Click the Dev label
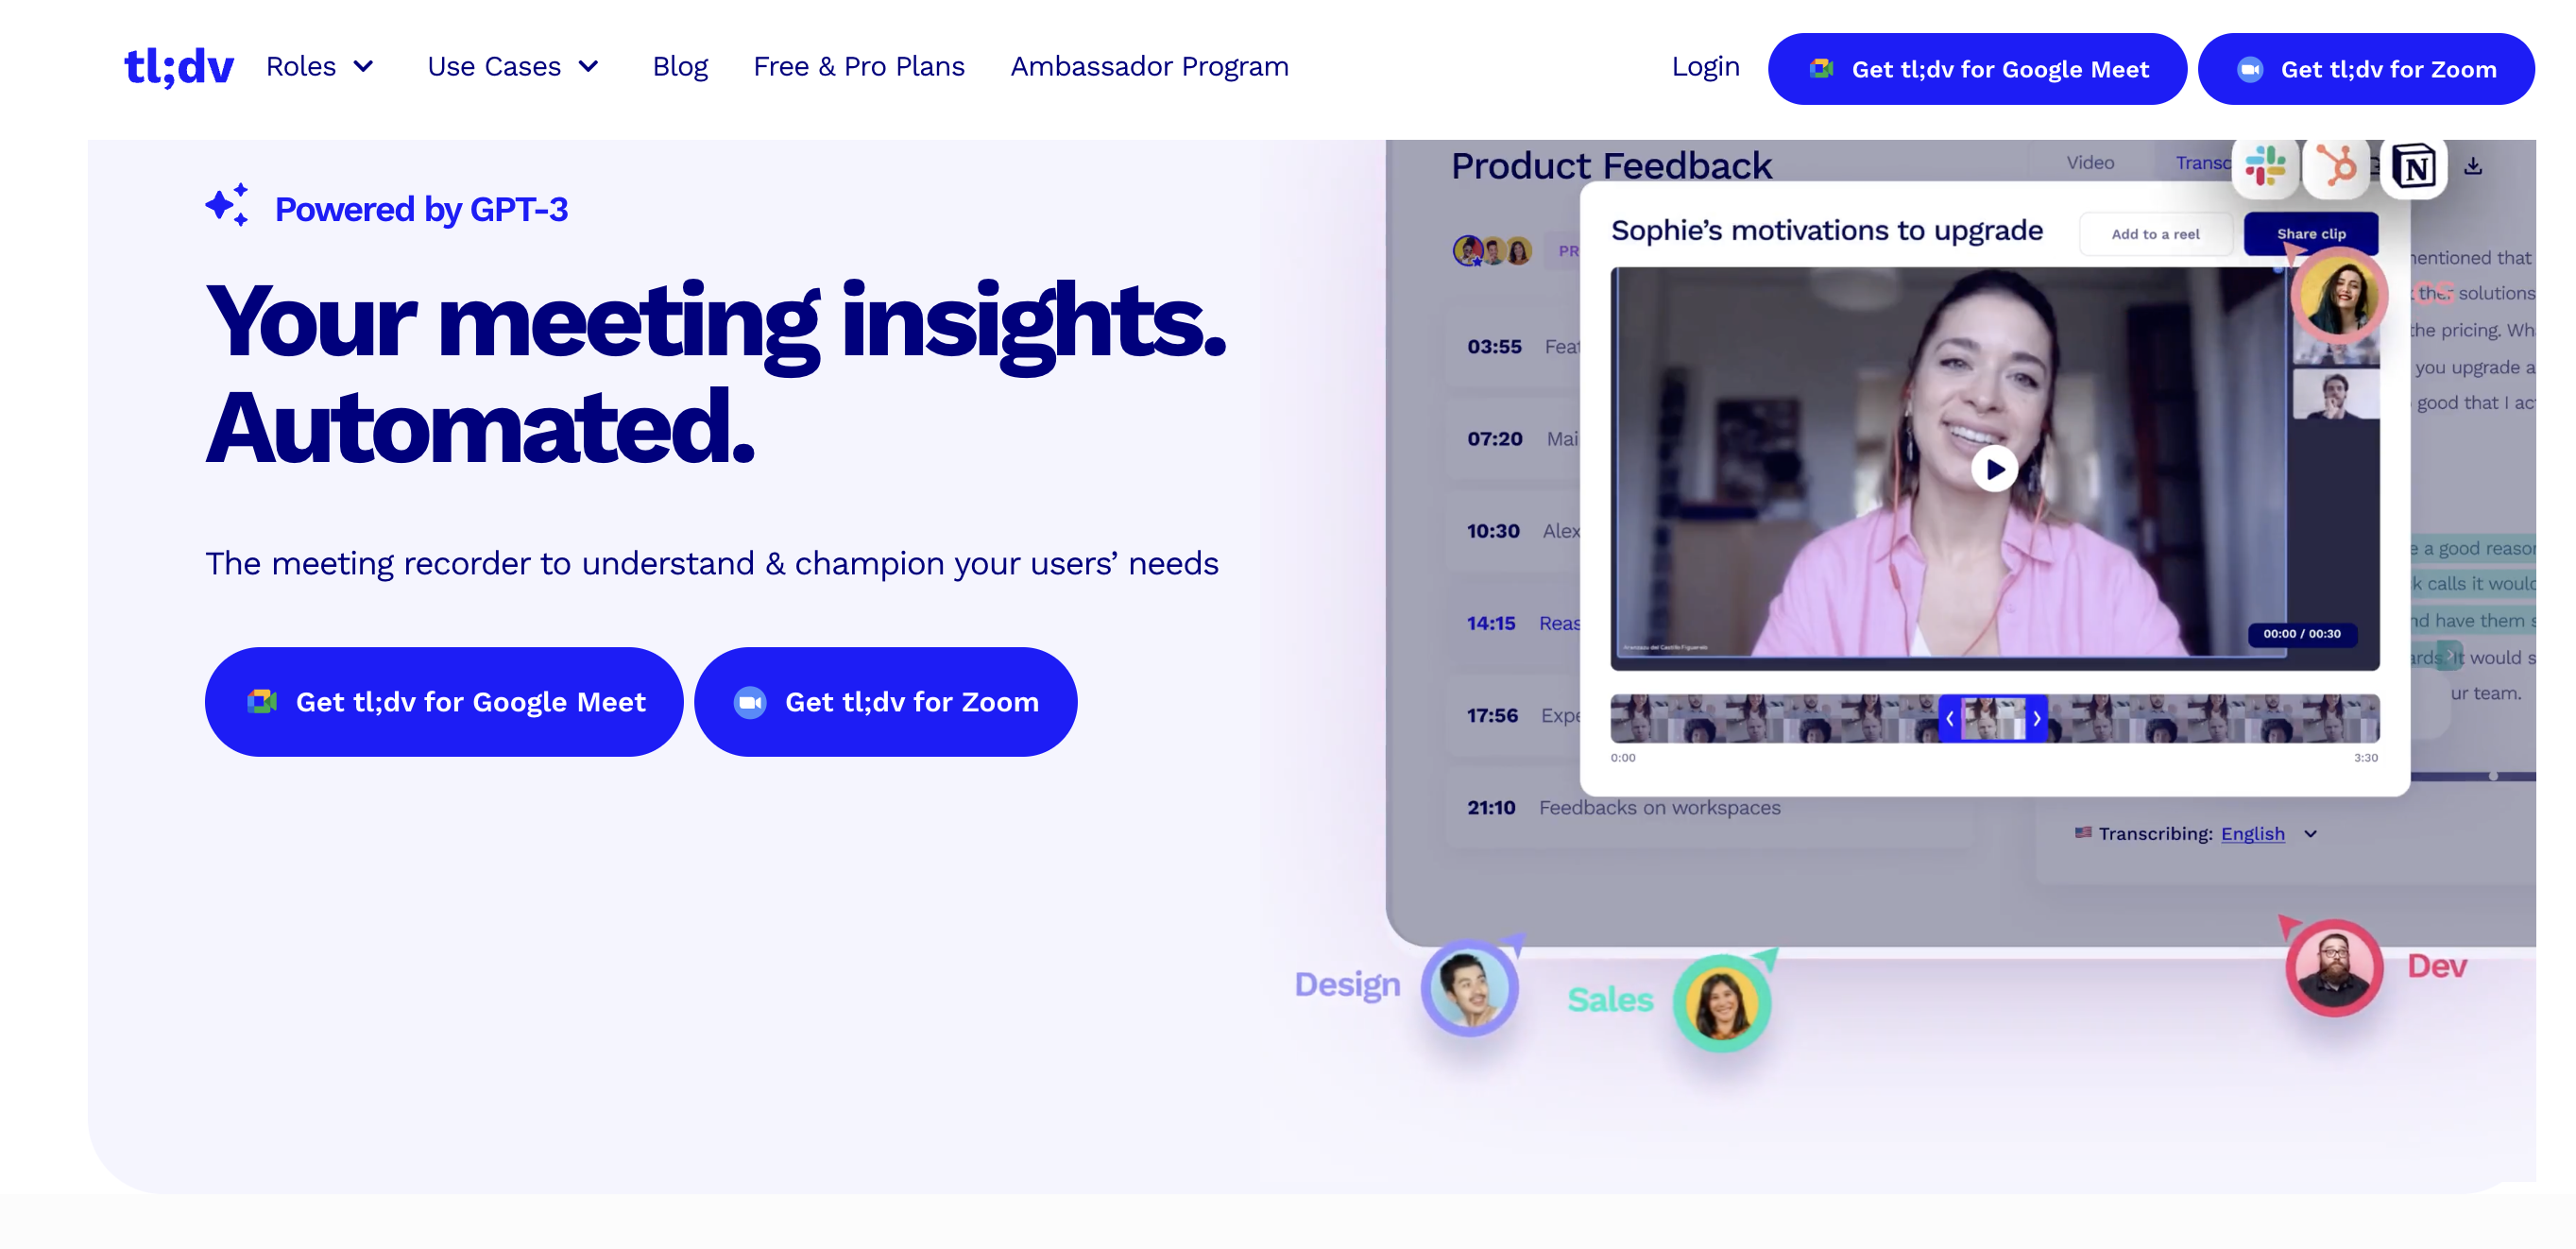The image size is (2576, 1249). click(x=2436, y=966)
